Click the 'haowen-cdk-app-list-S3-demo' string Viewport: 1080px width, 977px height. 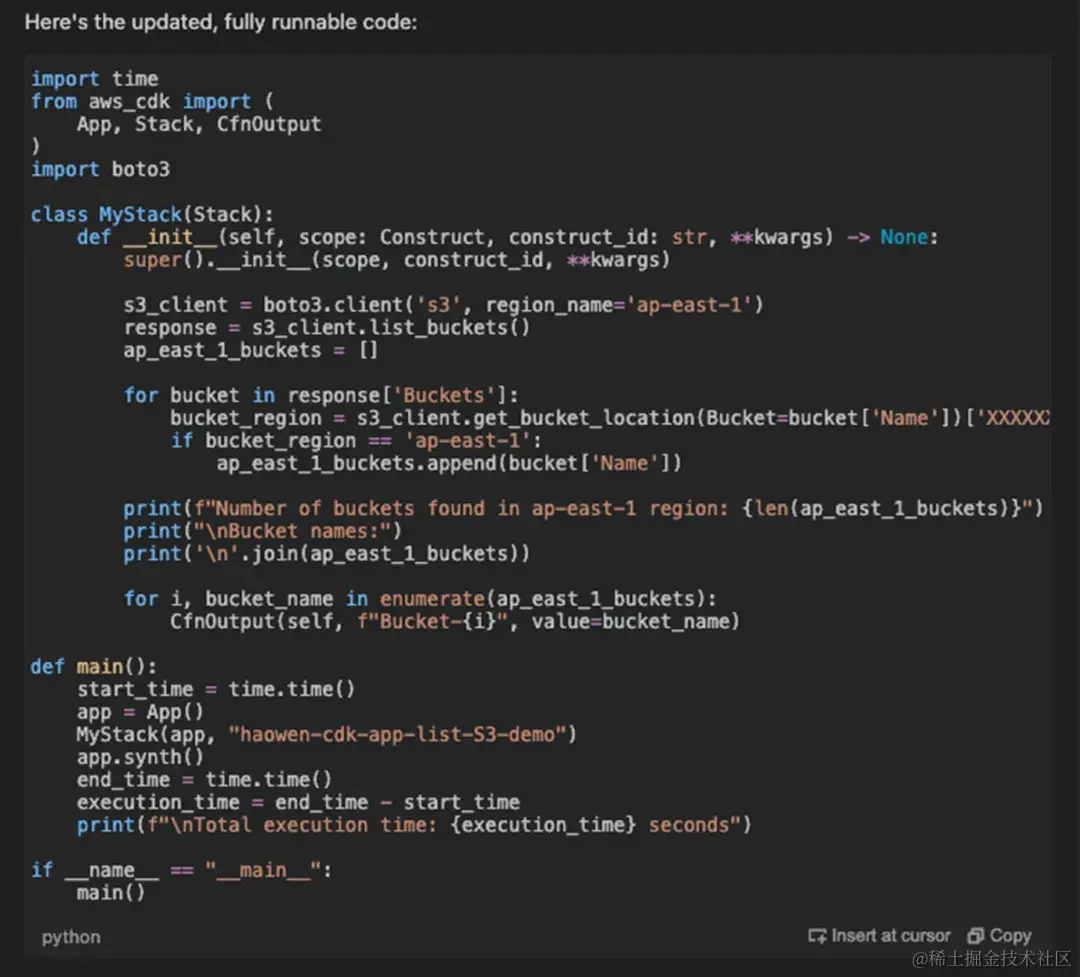click(396, 734)
